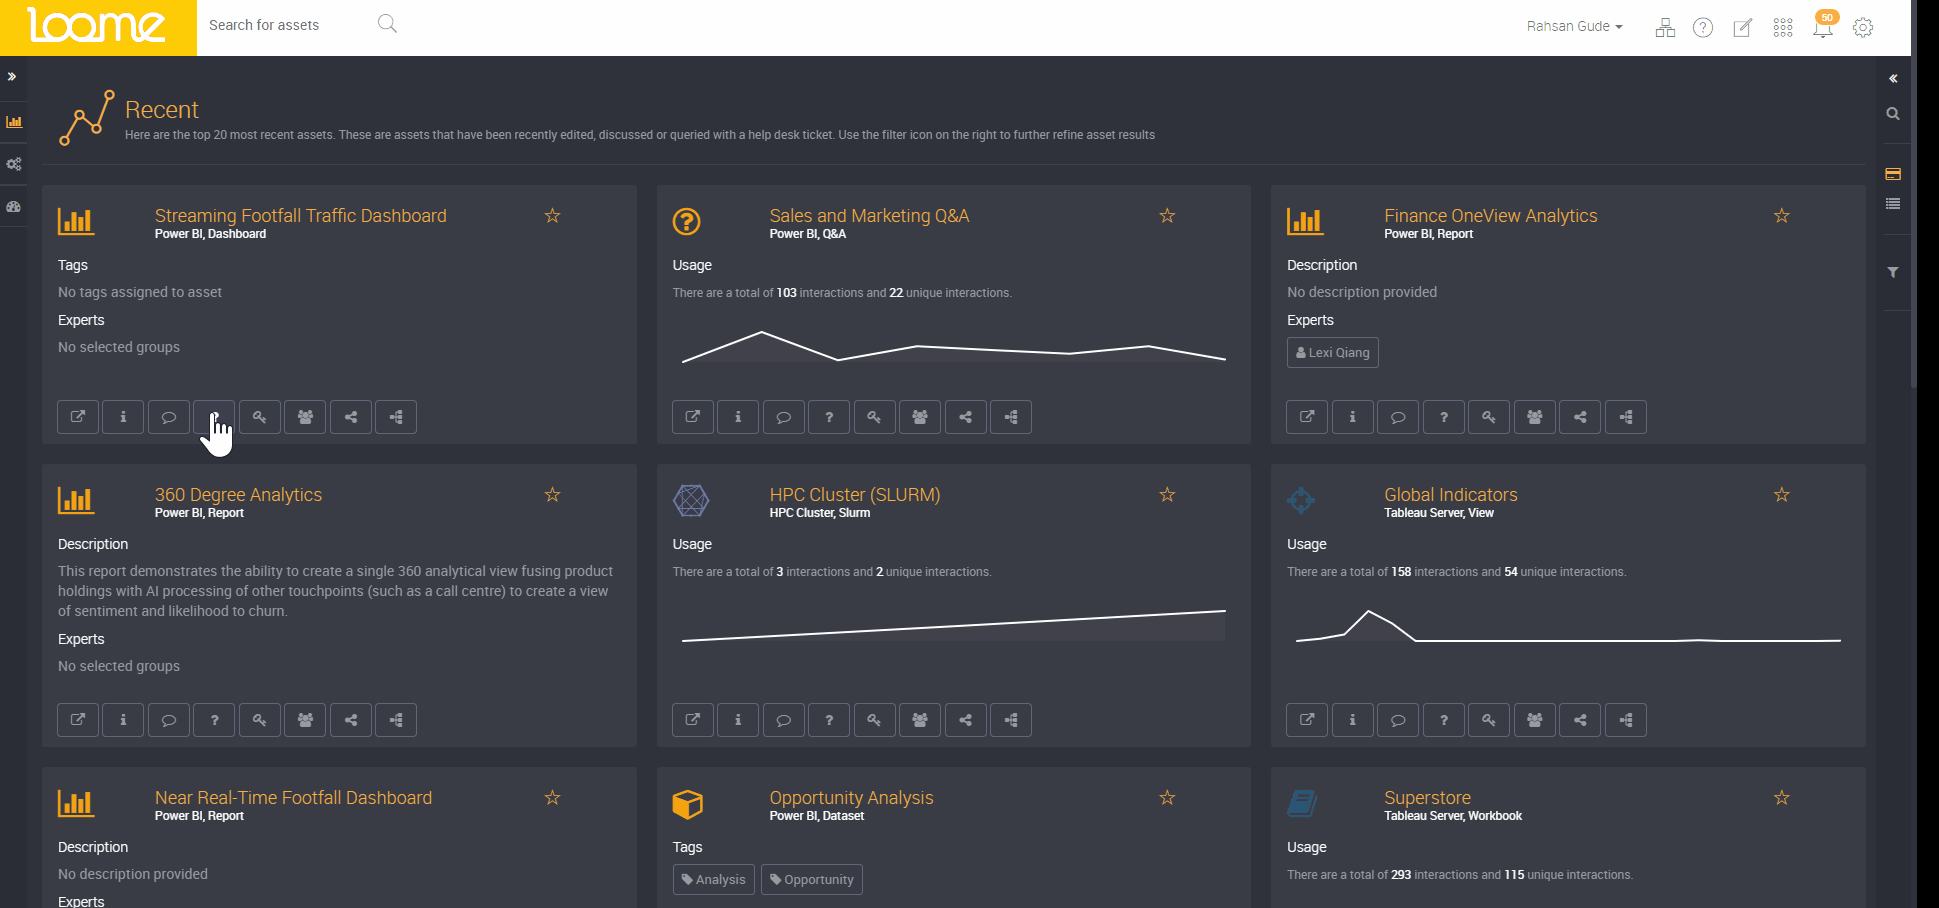Open help circle icon in top bar
This screenshot has width=1939, height=908.
pos(1703,28)
